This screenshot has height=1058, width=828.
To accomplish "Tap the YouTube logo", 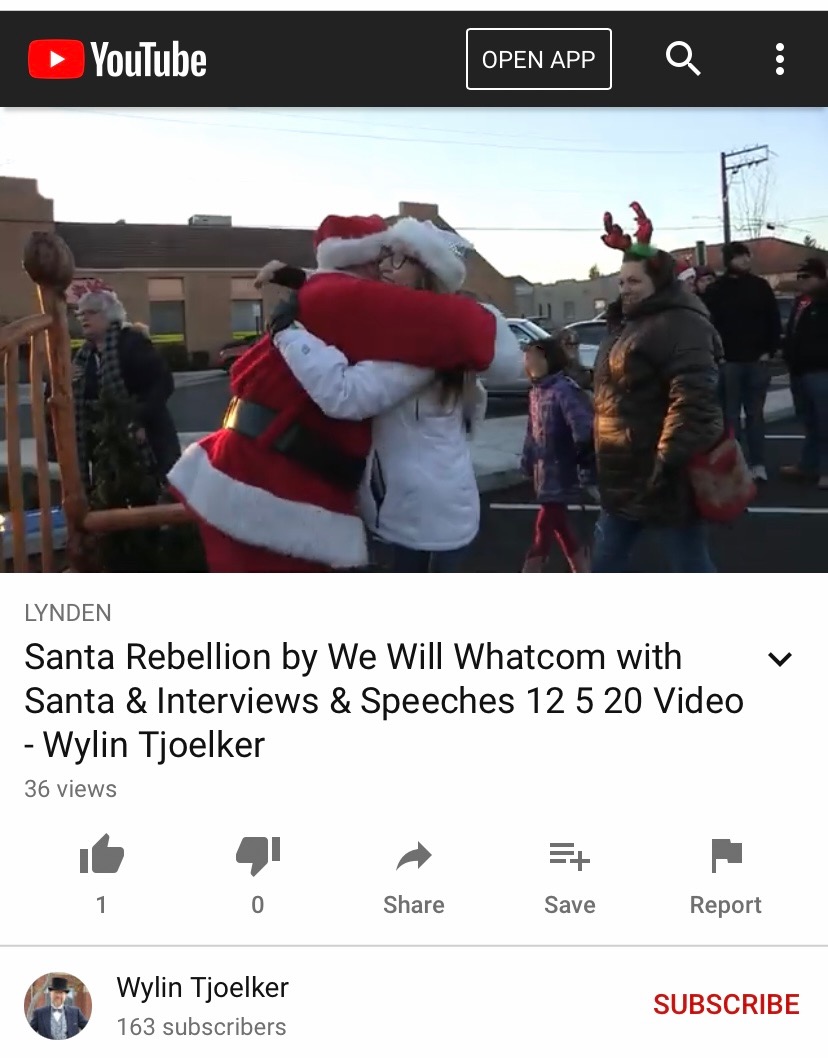I will (x=117, y=59).
